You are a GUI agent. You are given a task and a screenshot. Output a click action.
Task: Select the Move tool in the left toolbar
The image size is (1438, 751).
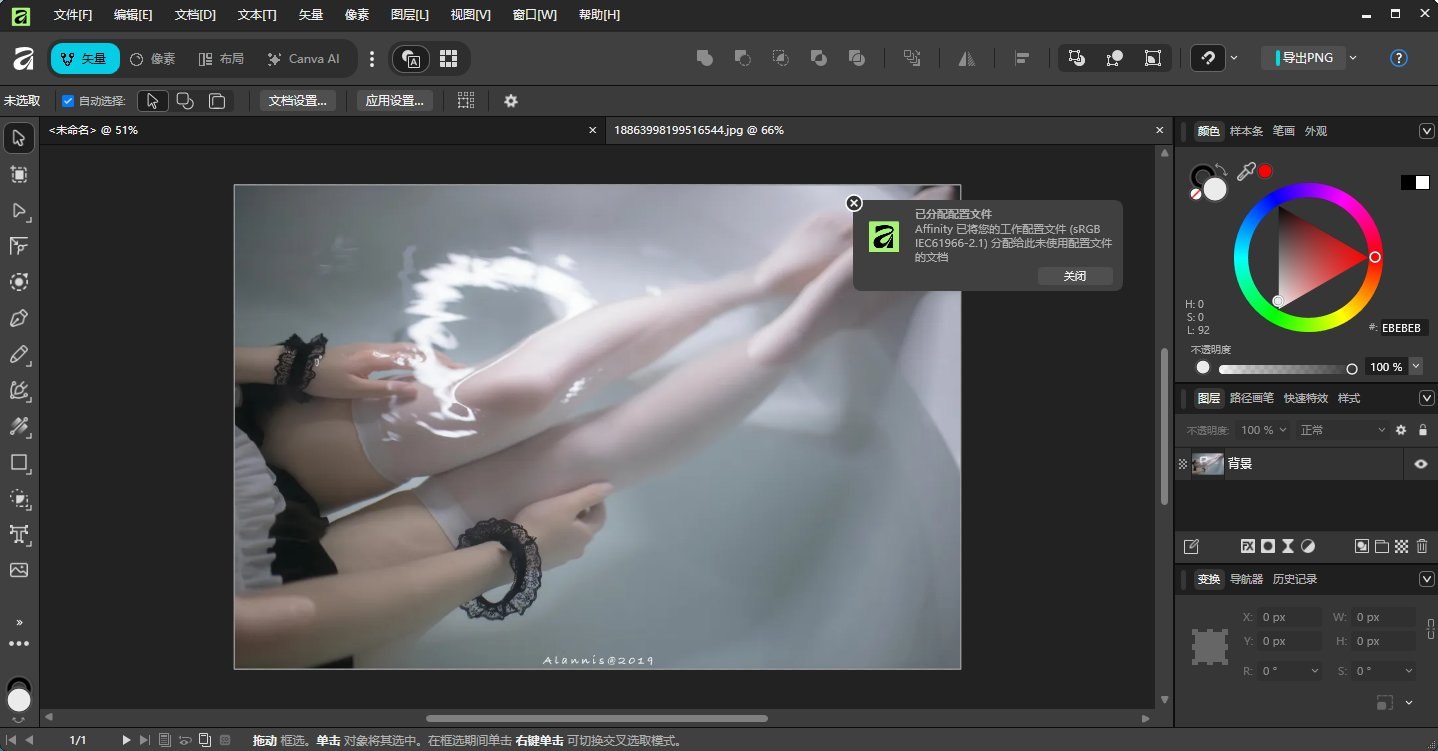pyautogui.click(x=19, y=138)
